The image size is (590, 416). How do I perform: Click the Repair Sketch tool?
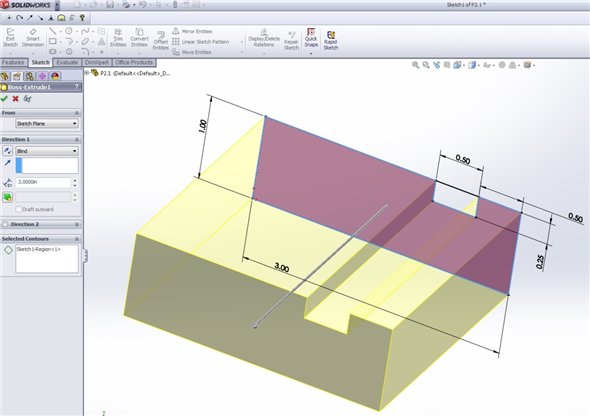coord(291,41)
